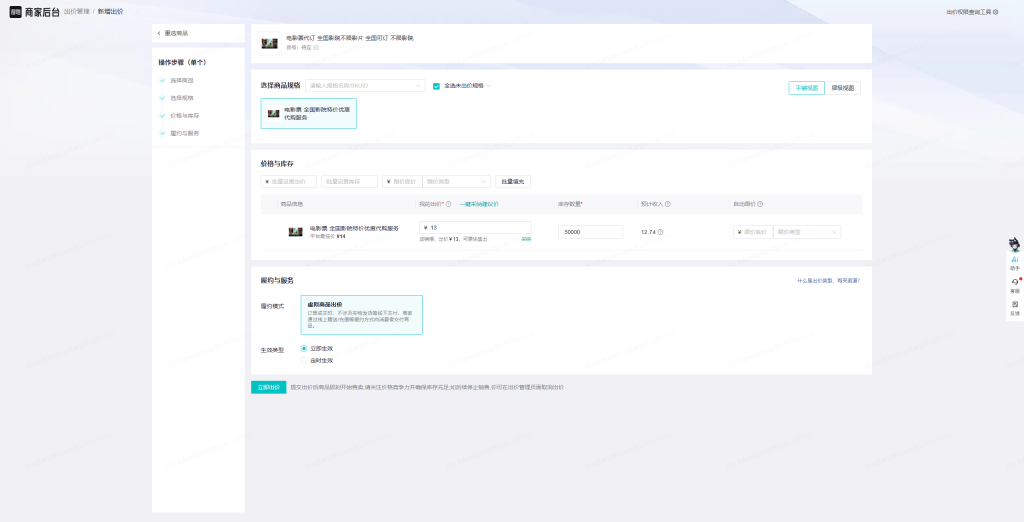
Task: Click the 批量设置库存 input field
Action: [349, 182]
